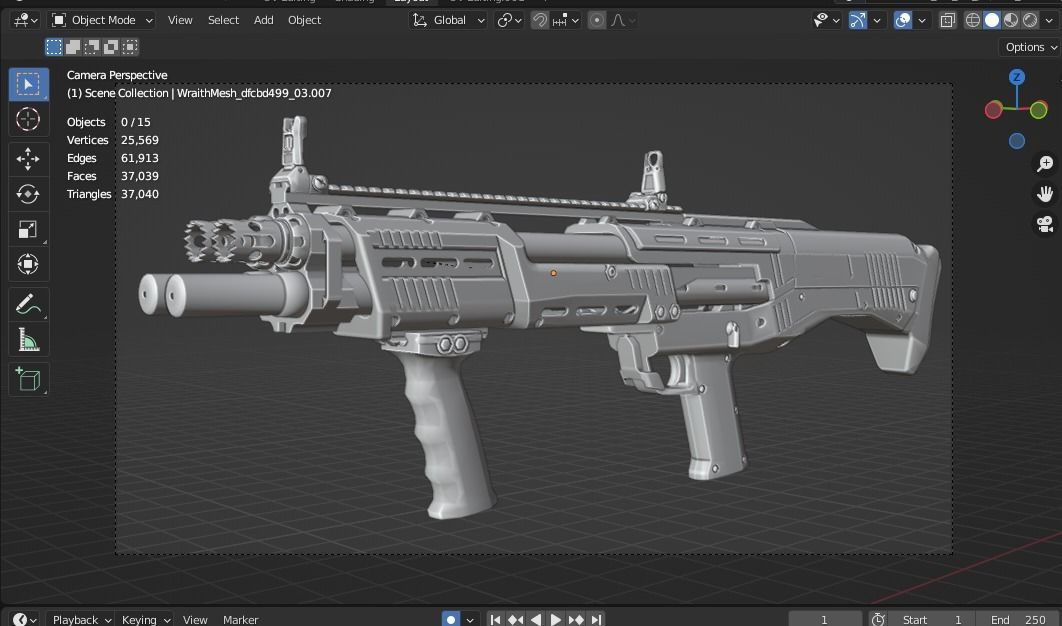Open auto keyframing options dropdown
1062x626 pixels.
tap(469, 619)
